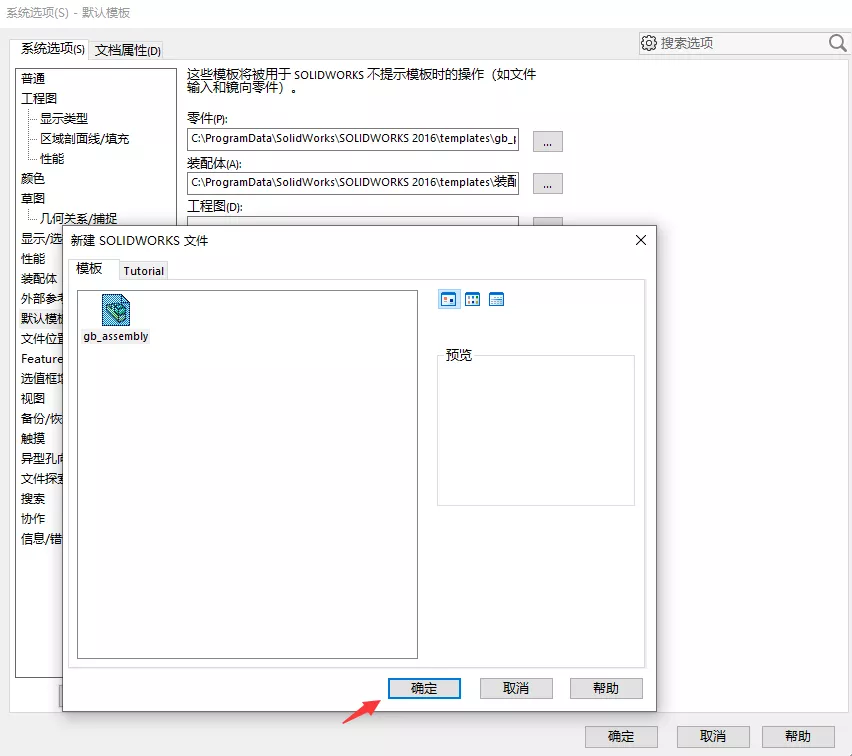852x756 pixels.
Task: Select 备份/恢复 in options tree
Action: coord(42,418)
